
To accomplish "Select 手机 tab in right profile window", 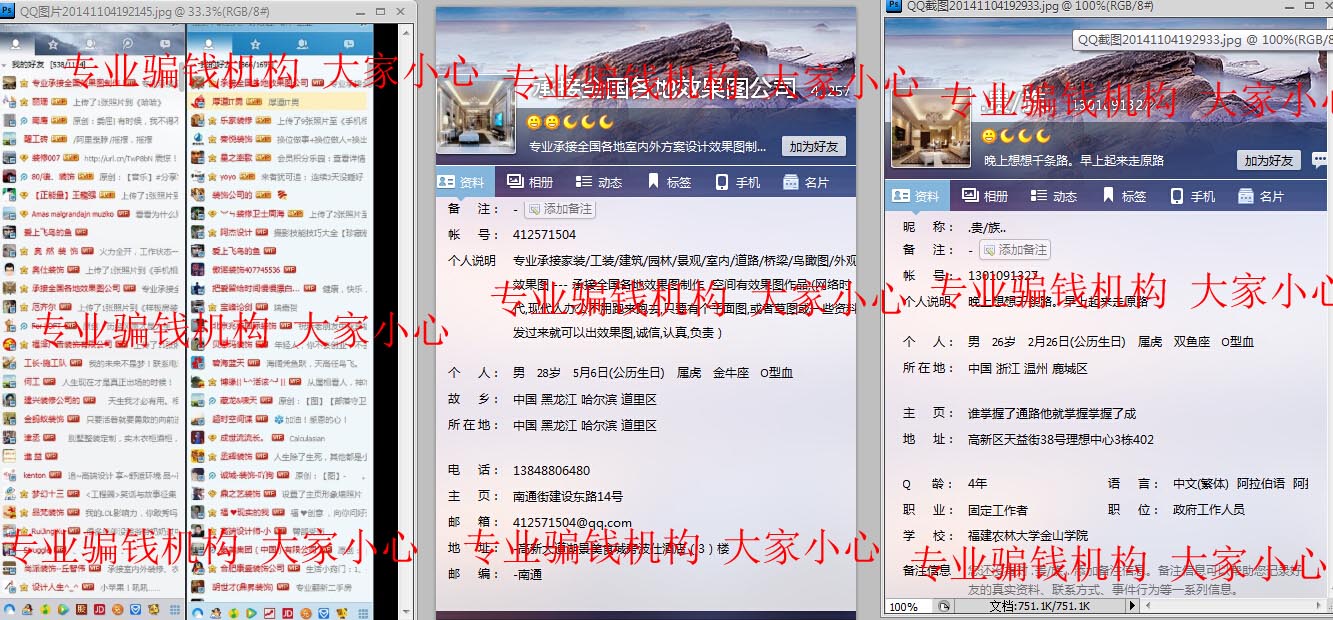I will [1192, 196].
